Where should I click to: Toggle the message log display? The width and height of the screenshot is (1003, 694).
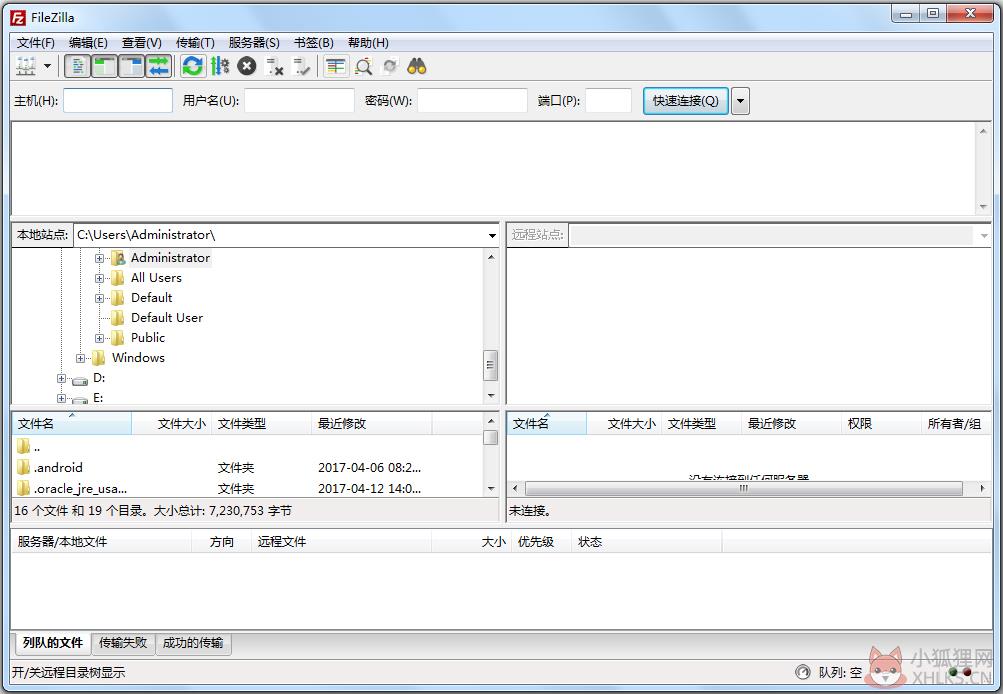click(x=78, y=66)
